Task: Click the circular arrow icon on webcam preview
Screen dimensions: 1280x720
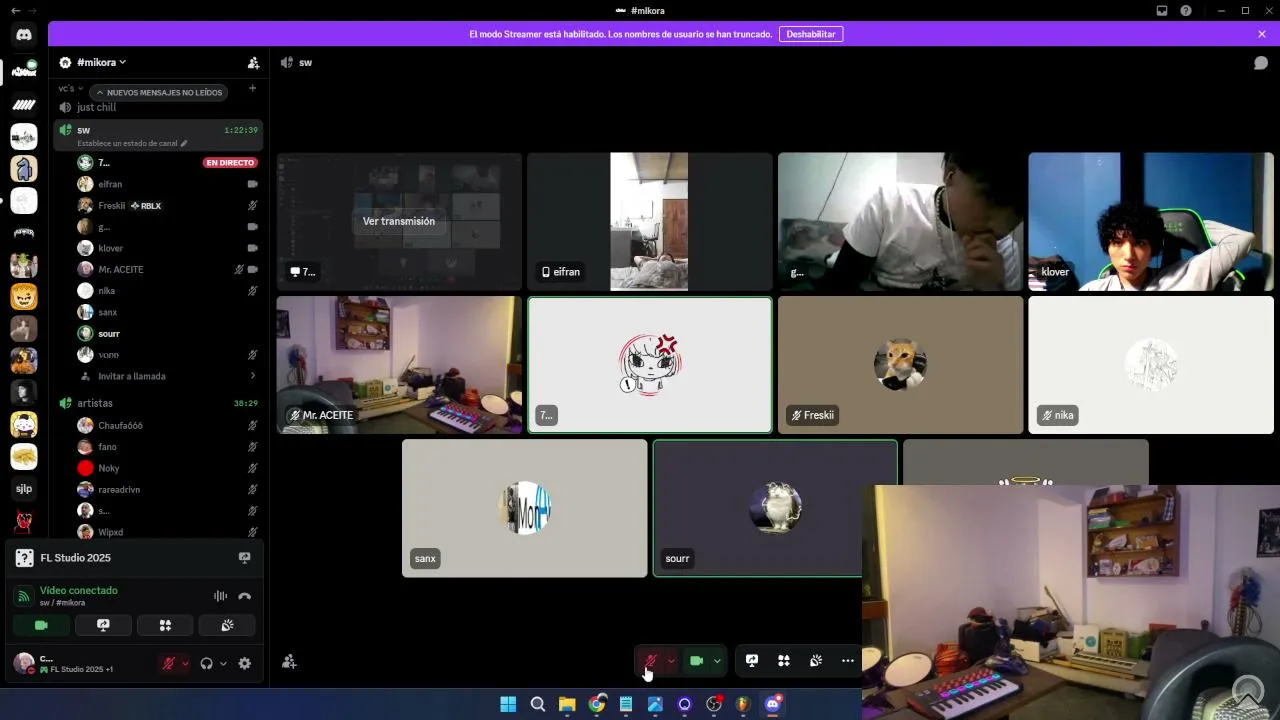Action: click(x=1248, y=691)
